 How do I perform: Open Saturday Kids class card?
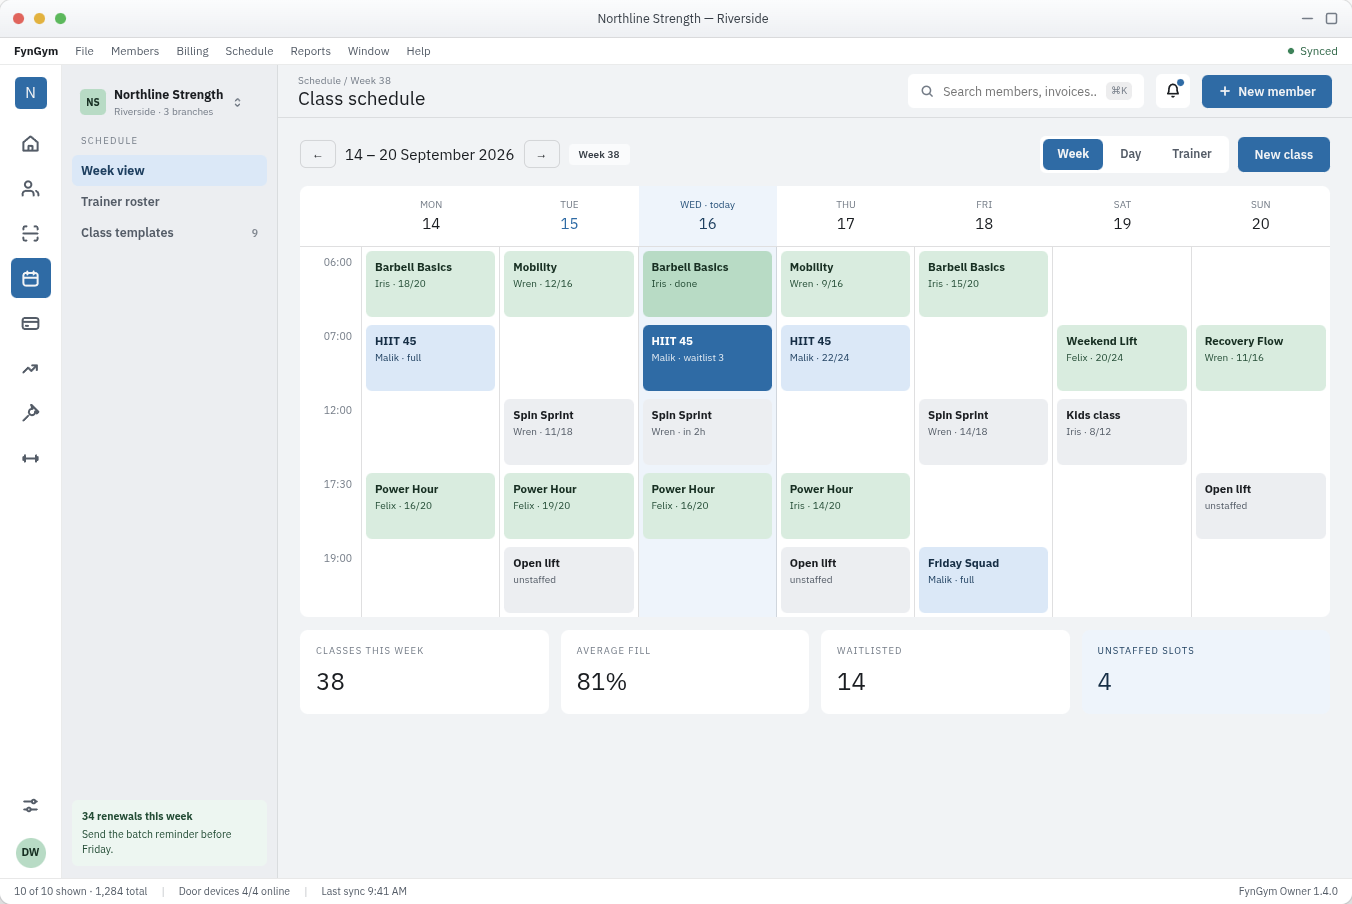click(1122, 432)
